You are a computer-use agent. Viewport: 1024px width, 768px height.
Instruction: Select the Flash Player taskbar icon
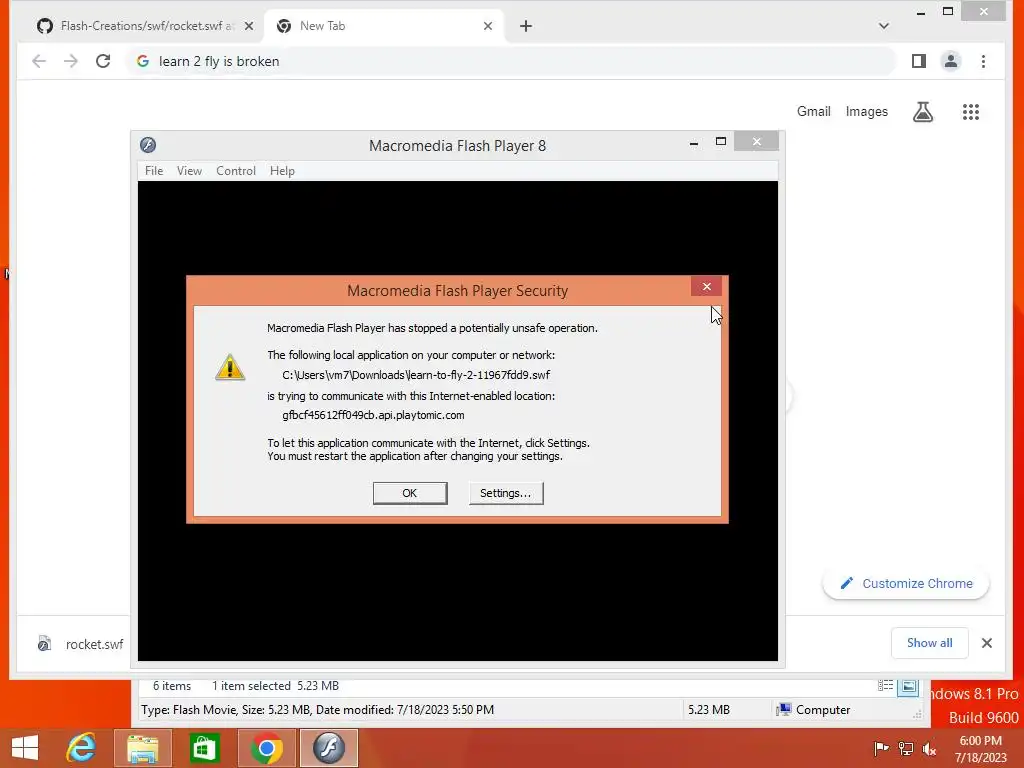(328, 748)
